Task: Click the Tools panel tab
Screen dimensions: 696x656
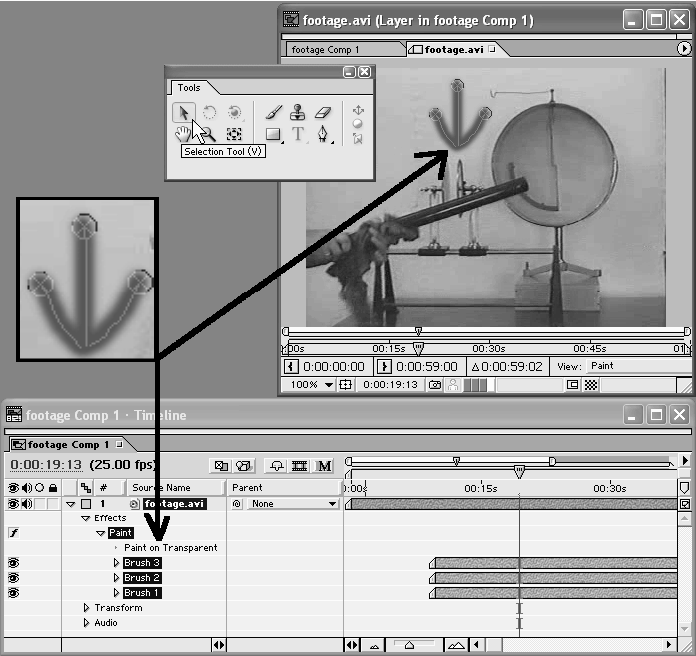Action: (x=189, y=88)
